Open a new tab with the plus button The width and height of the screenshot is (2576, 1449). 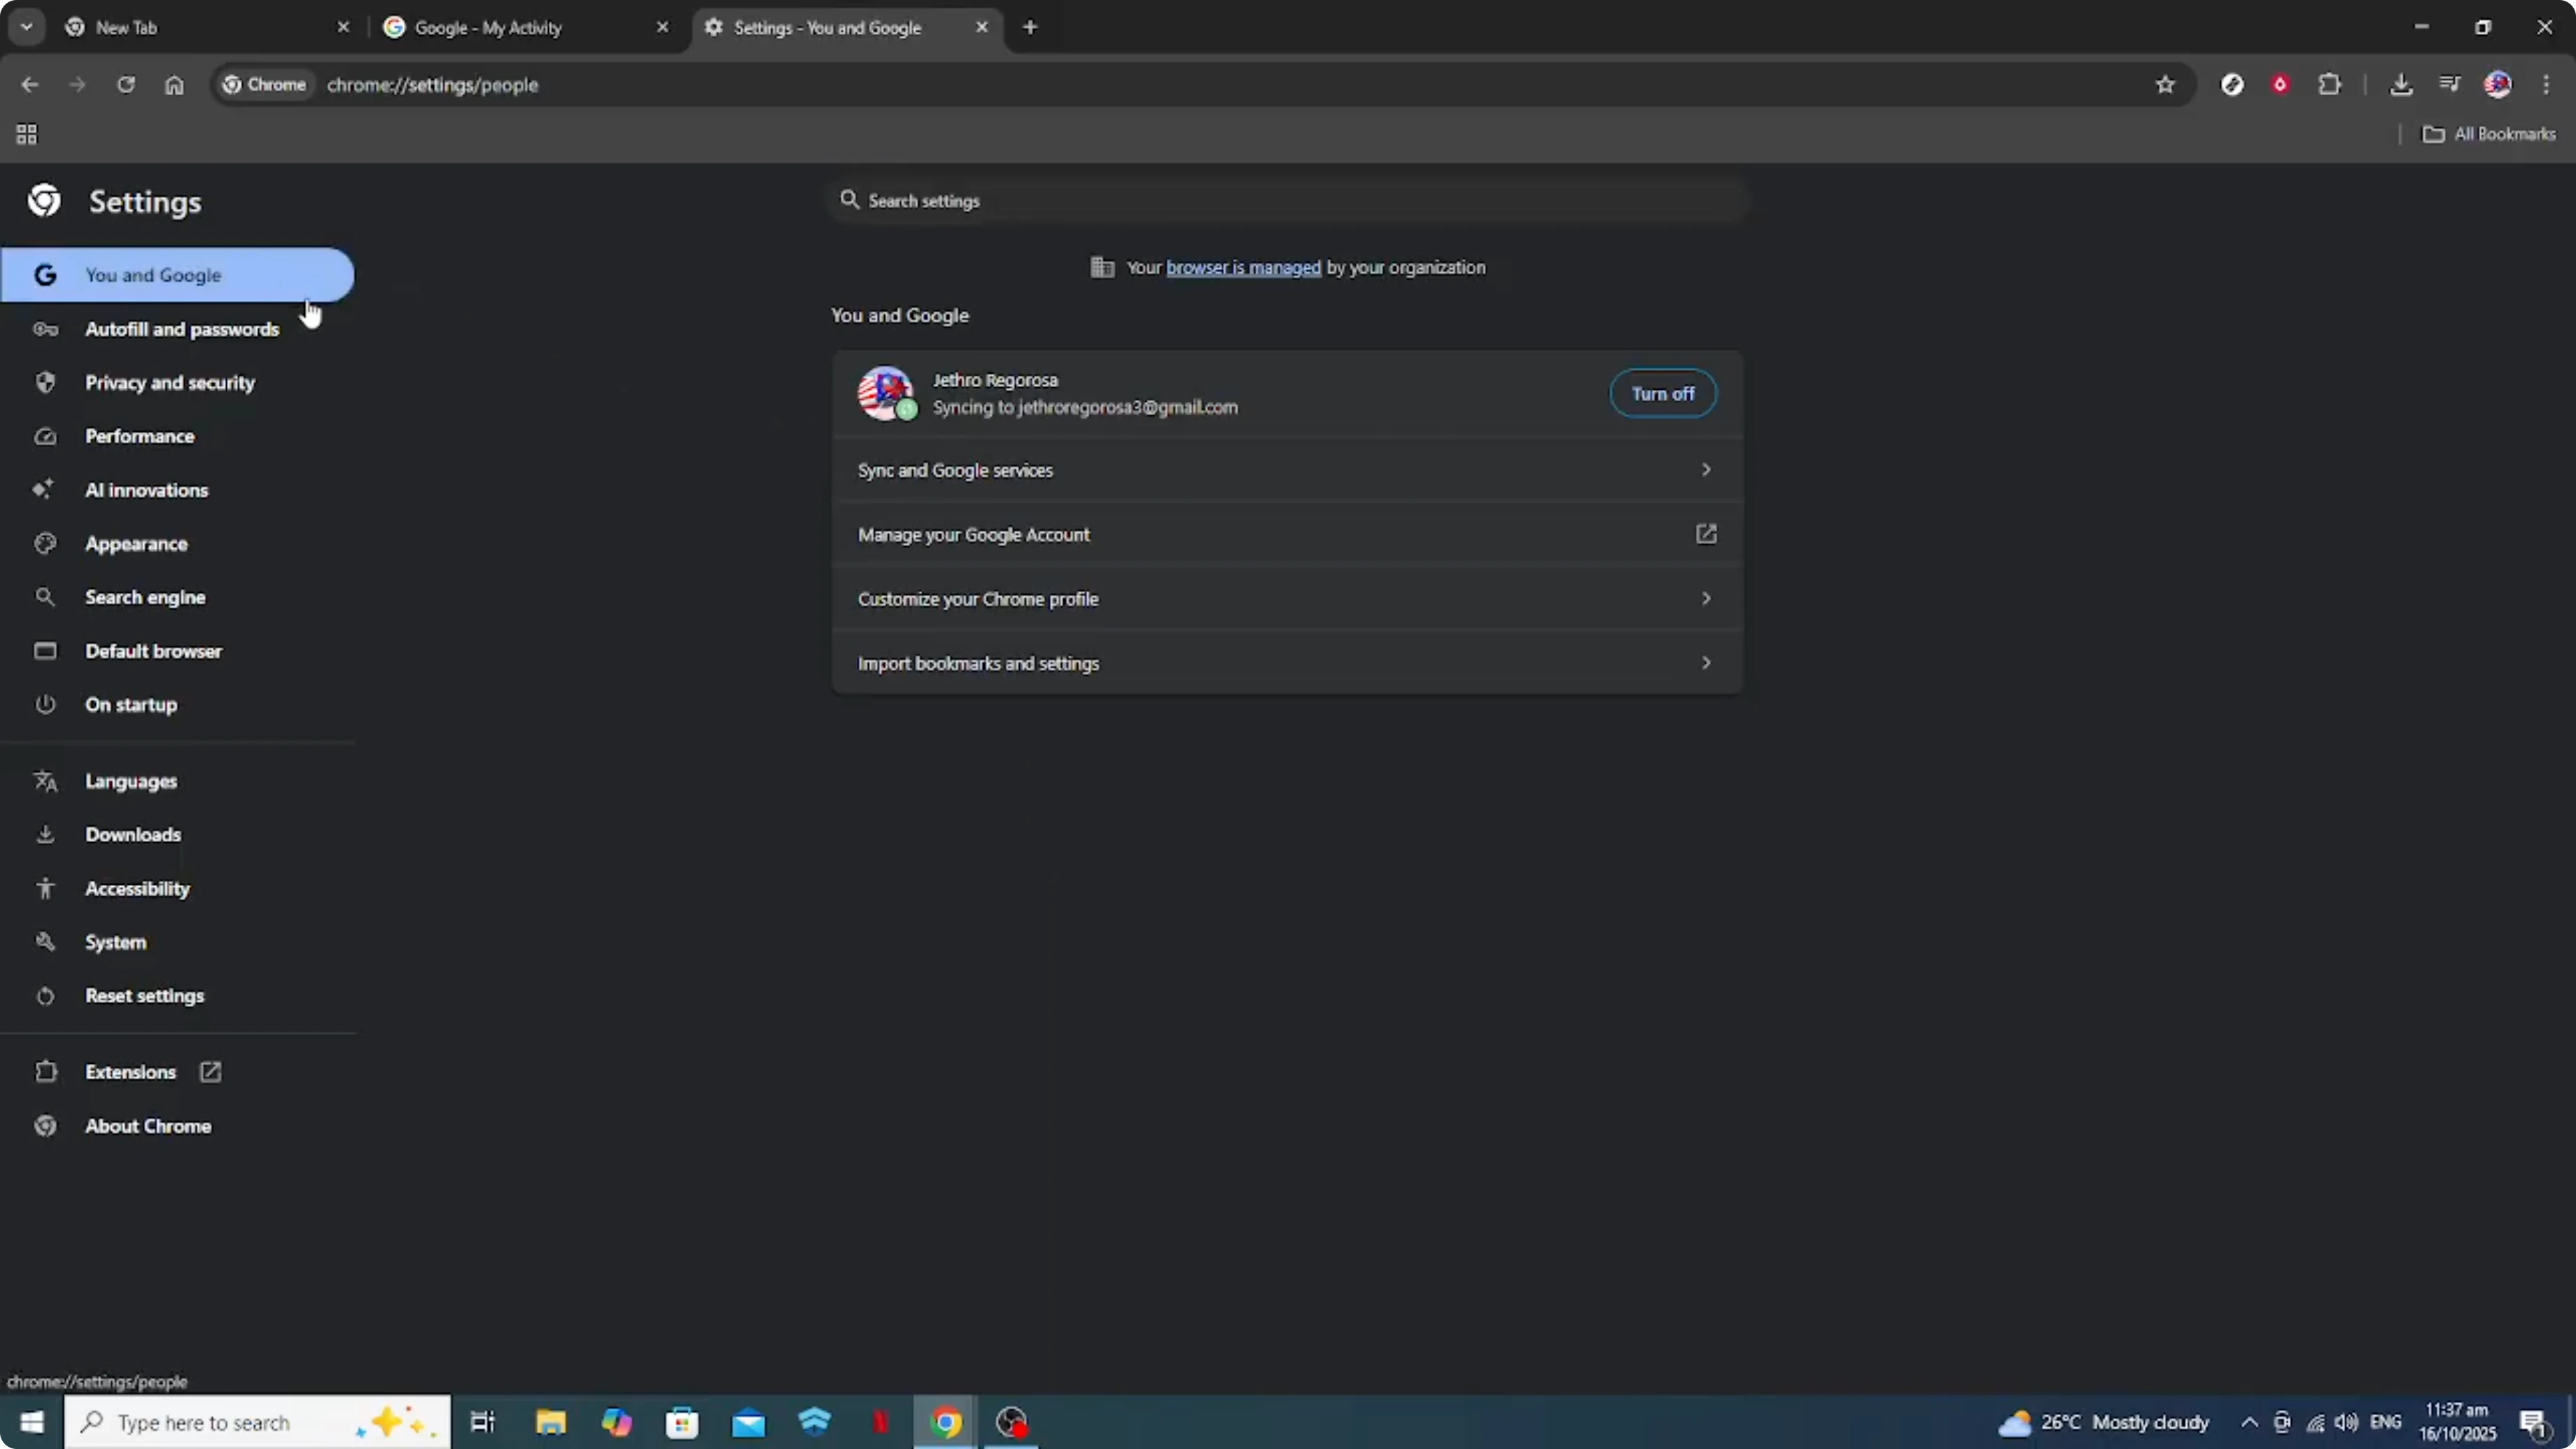(x=1030, y=27)
